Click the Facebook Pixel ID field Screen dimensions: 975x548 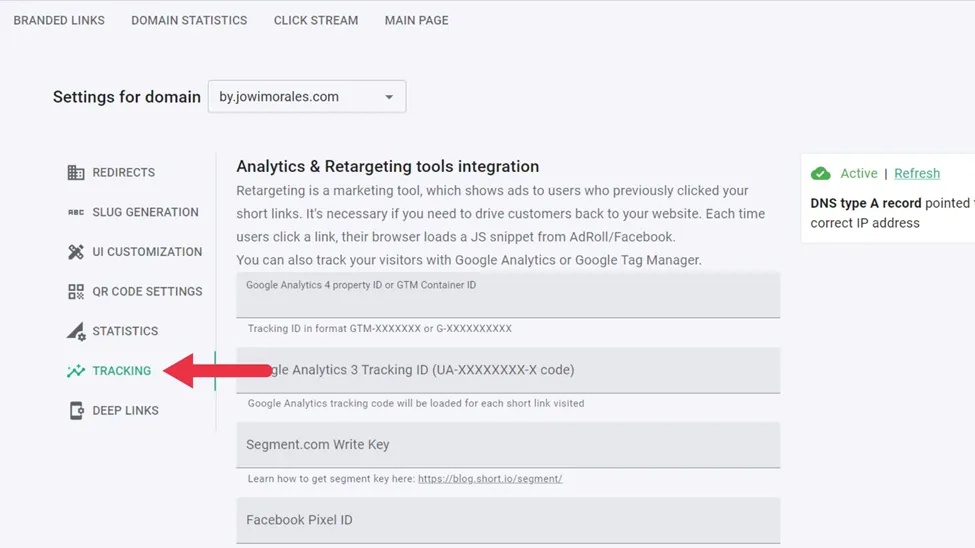click(x=508, y=520)
